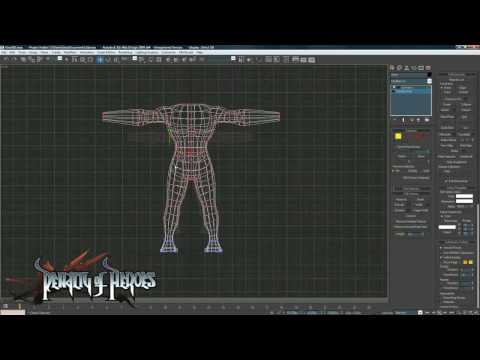Click the Hide Selected button
480x360 pixels.
(446, 157)
